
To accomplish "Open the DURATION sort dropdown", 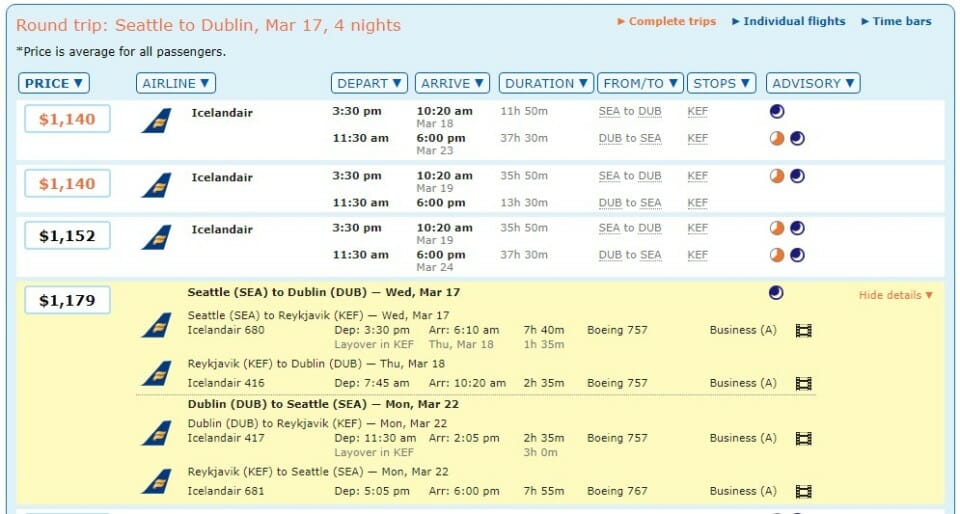I will (546, 83).
